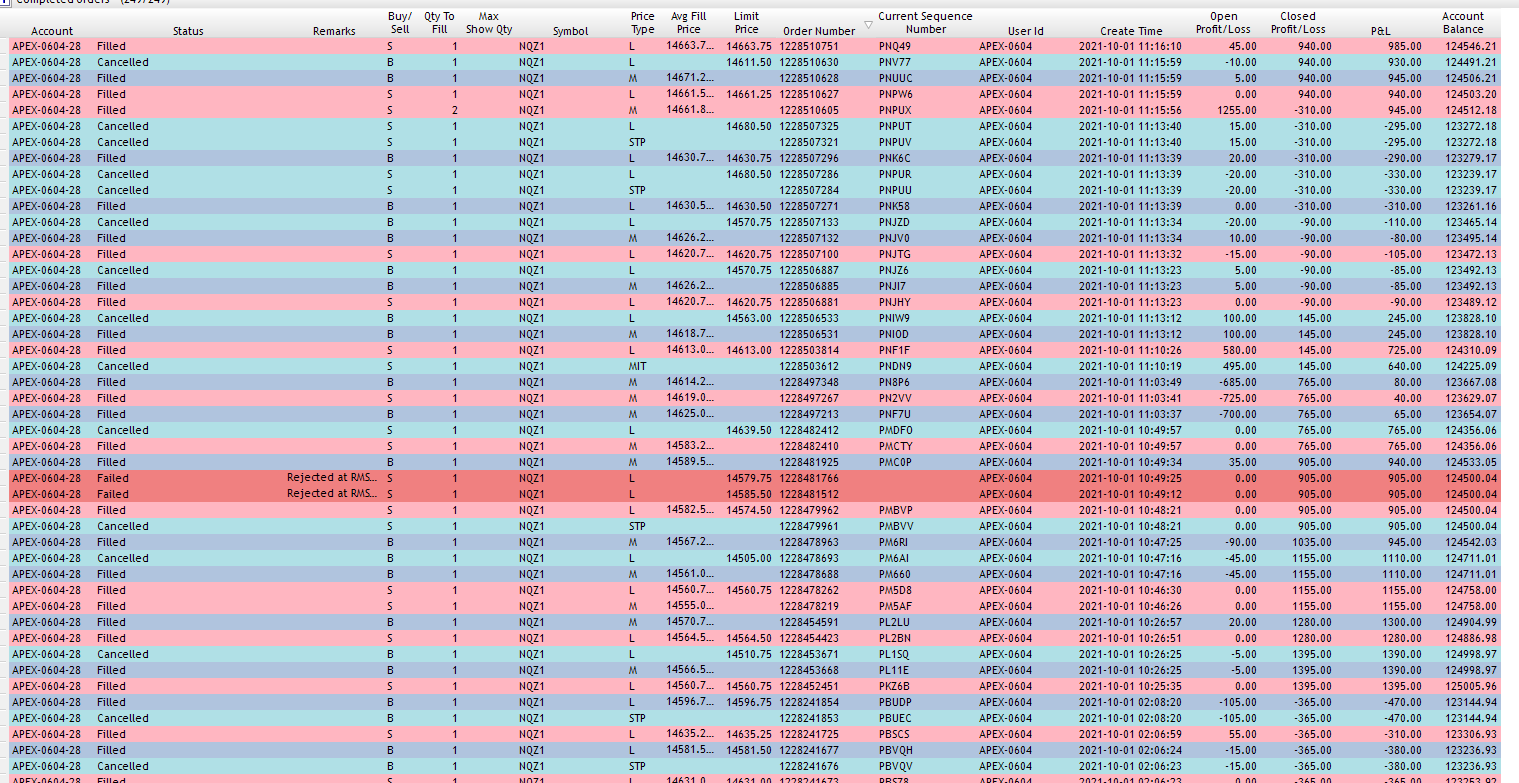Sort by the Buy/Sell column header
The image size is (1519, 783).
tap(399, 23)
